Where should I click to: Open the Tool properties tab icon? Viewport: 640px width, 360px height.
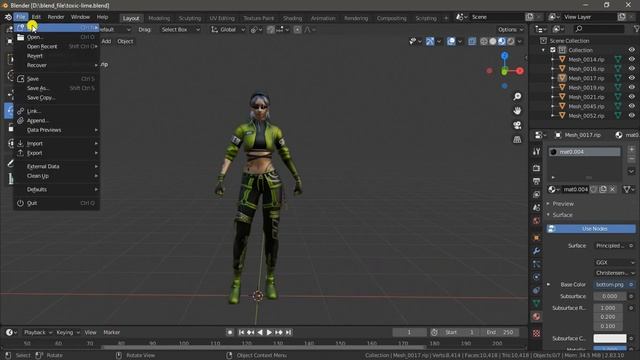536,152
